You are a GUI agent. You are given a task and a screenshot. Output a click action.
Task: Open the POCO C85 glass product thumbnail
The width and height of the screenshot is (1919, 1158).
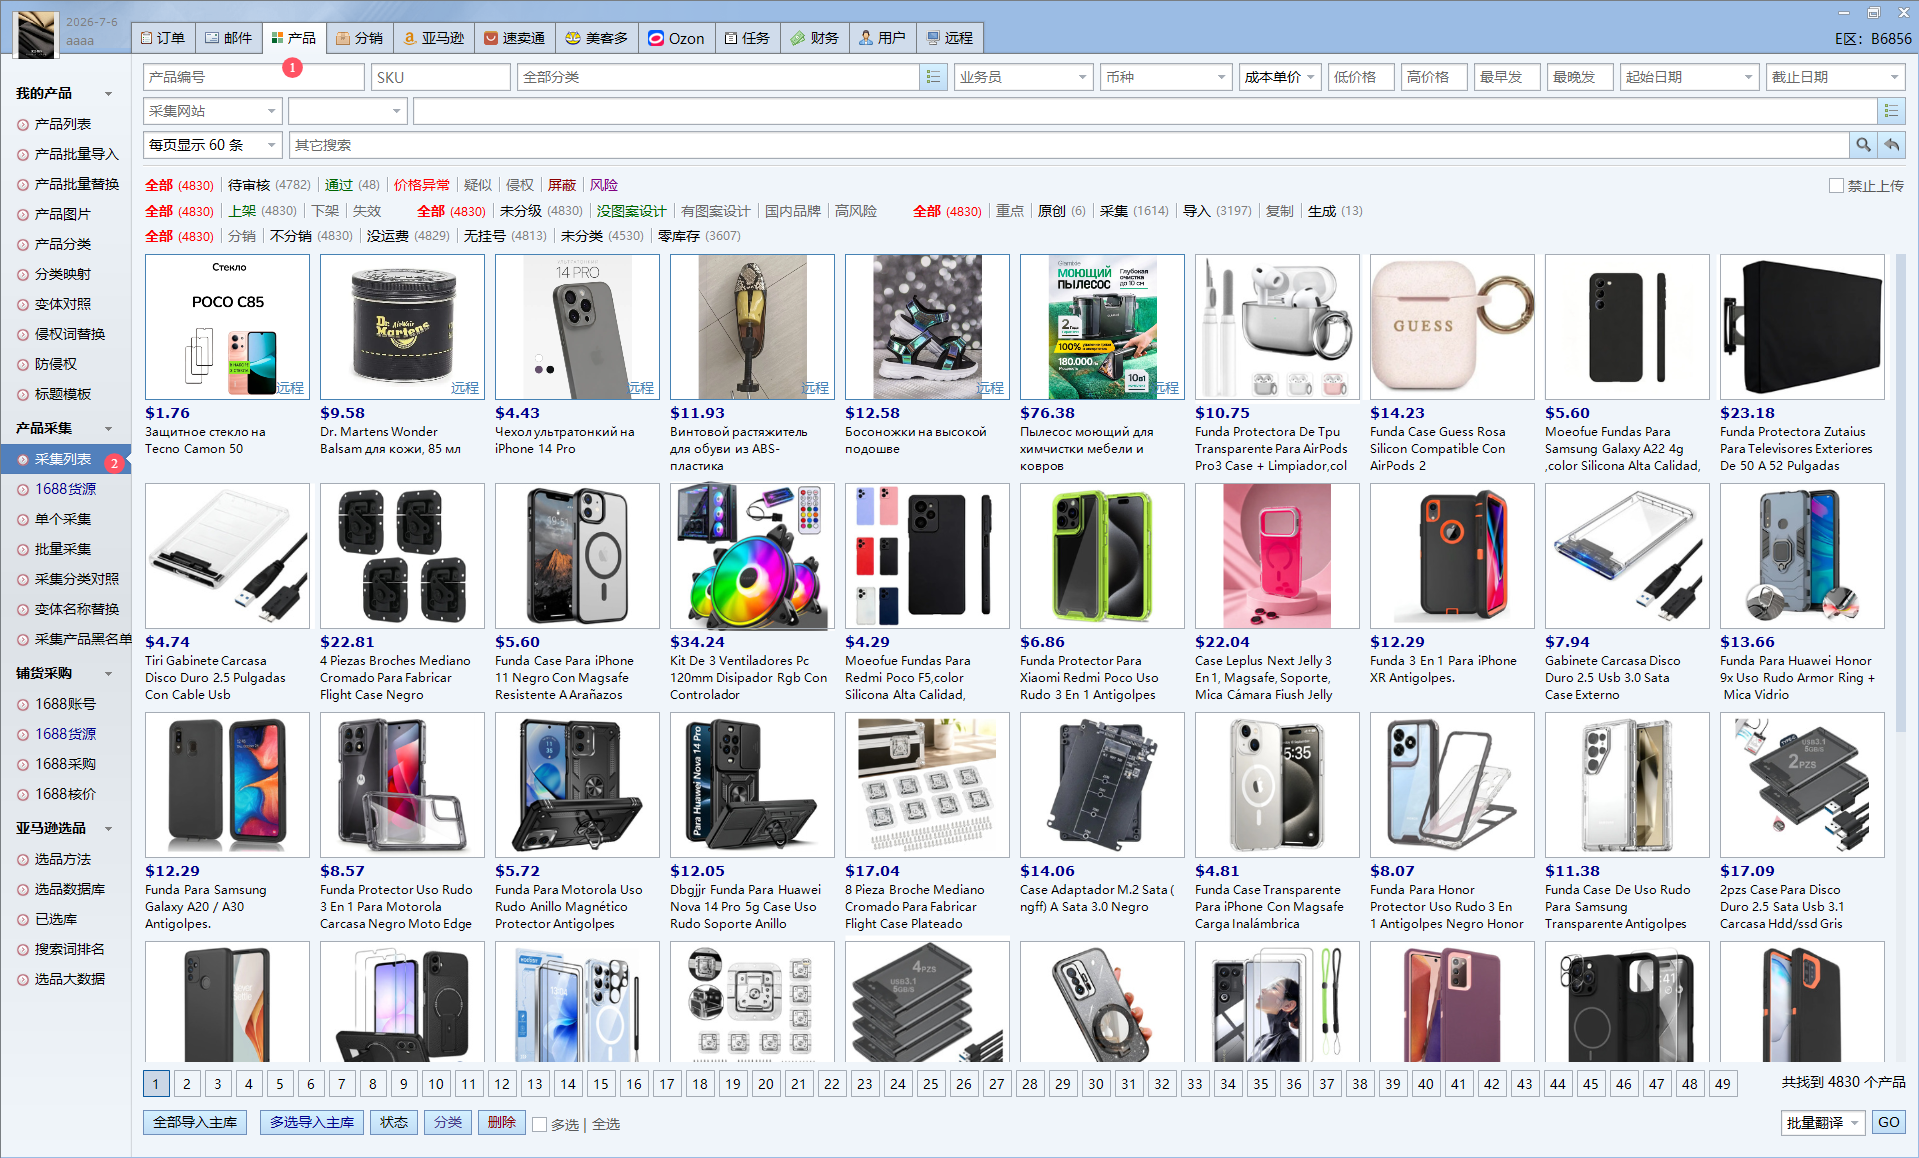[228, 327]
